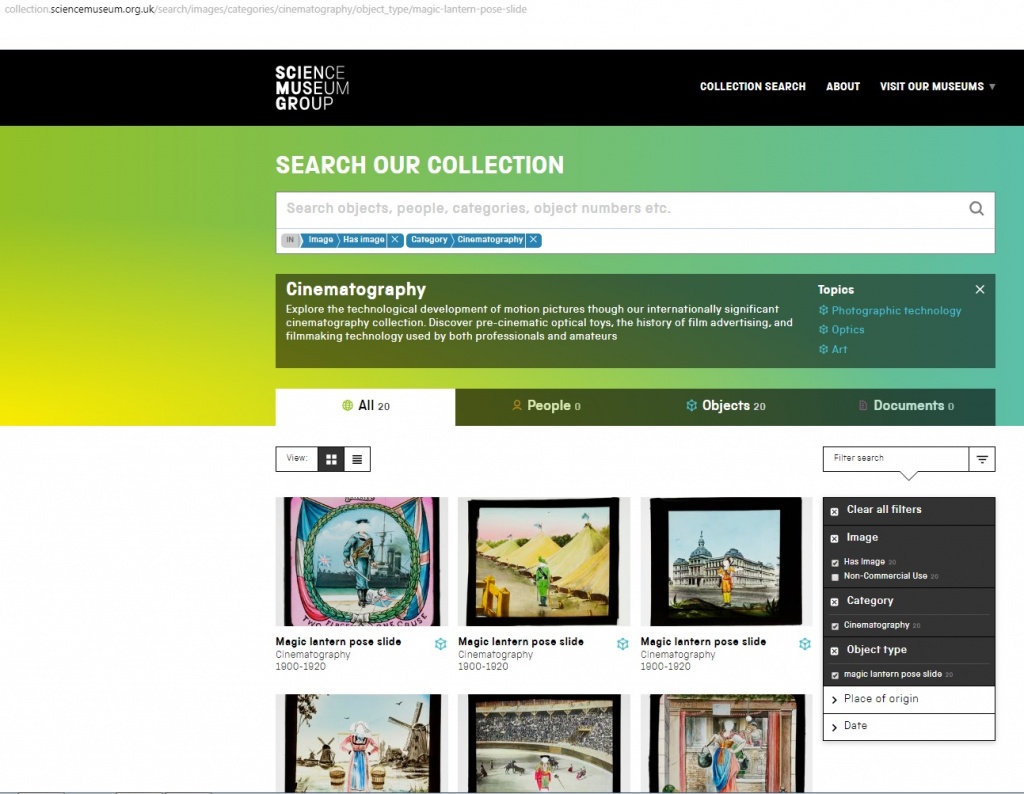Viewport: 1024px width, 794px height.
Task: Remove the Cinematography category filter chip
Action: click(x=534, y=240)
